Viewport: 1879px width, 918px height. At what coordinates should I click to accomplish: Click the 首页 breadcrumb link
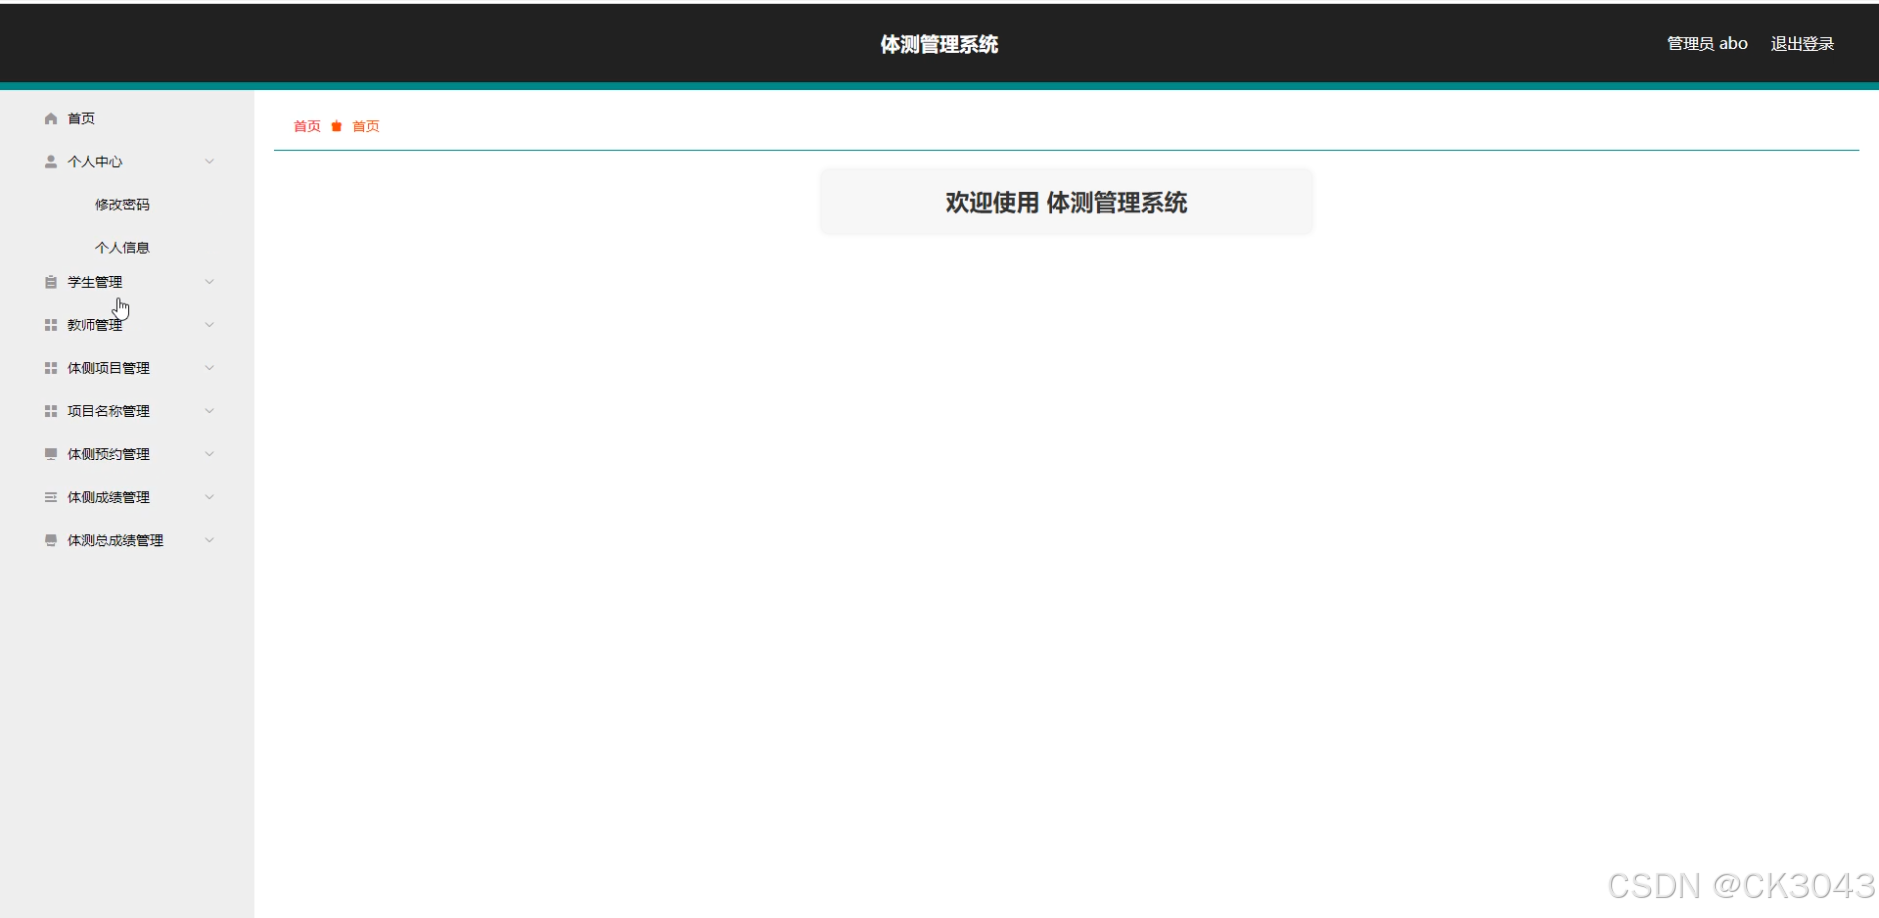click(305, 126)
